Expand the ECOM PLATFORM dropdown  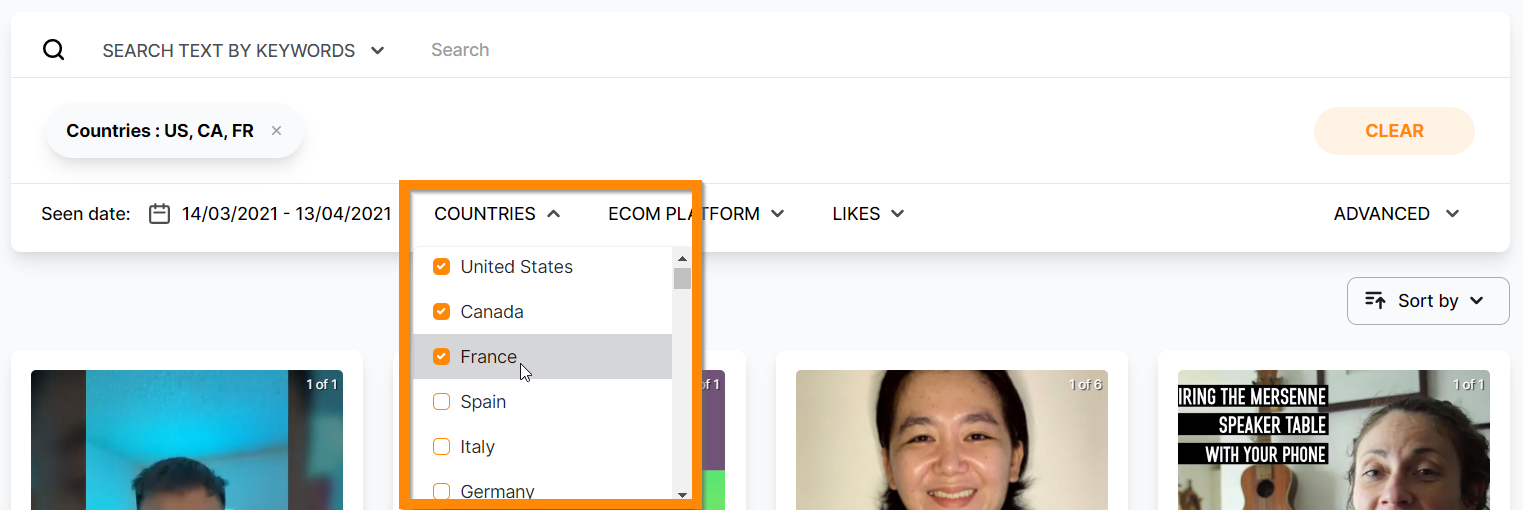click(x=696, y=214)
